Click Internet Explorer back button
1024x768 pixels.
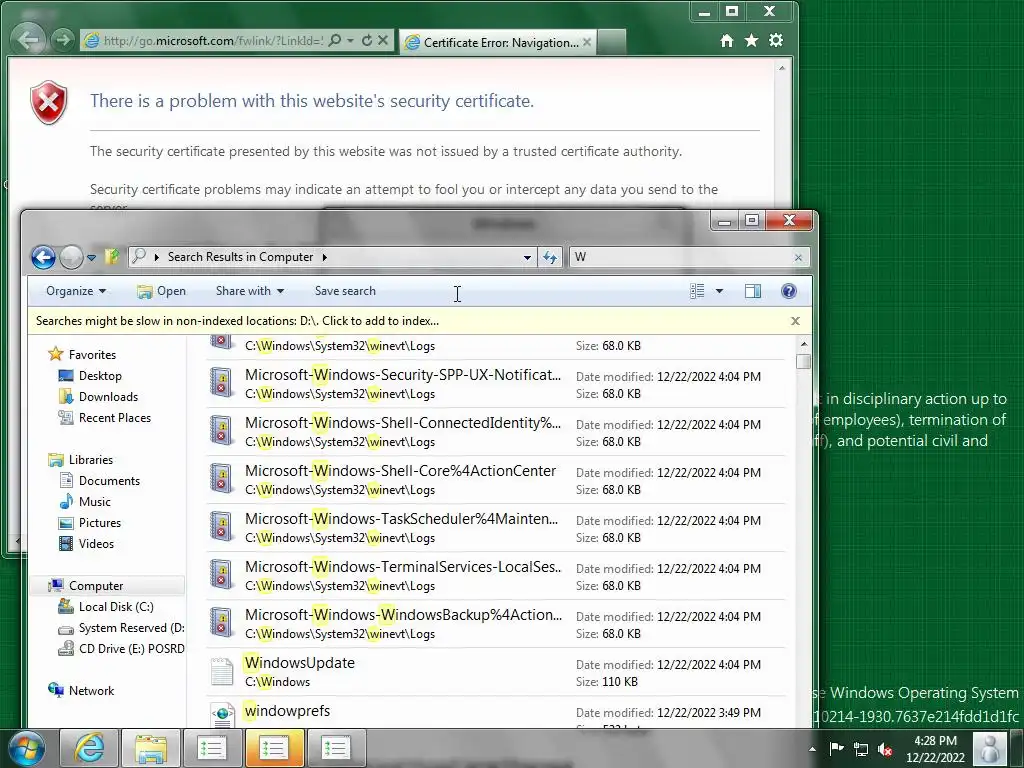coord(28,40)
